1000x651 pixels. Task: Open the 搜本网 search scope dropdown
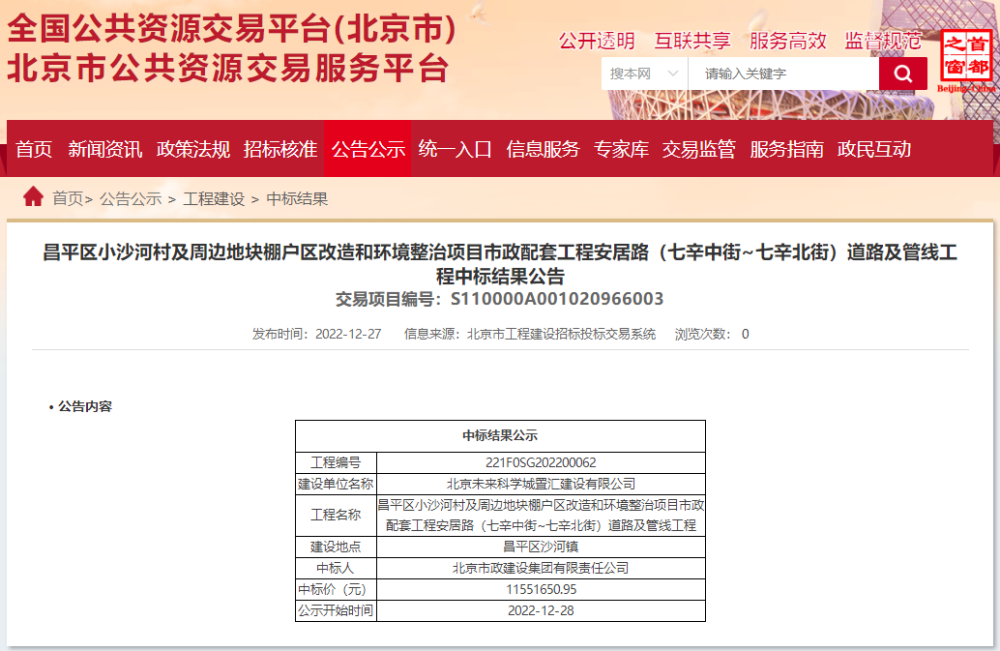[644, 74]
